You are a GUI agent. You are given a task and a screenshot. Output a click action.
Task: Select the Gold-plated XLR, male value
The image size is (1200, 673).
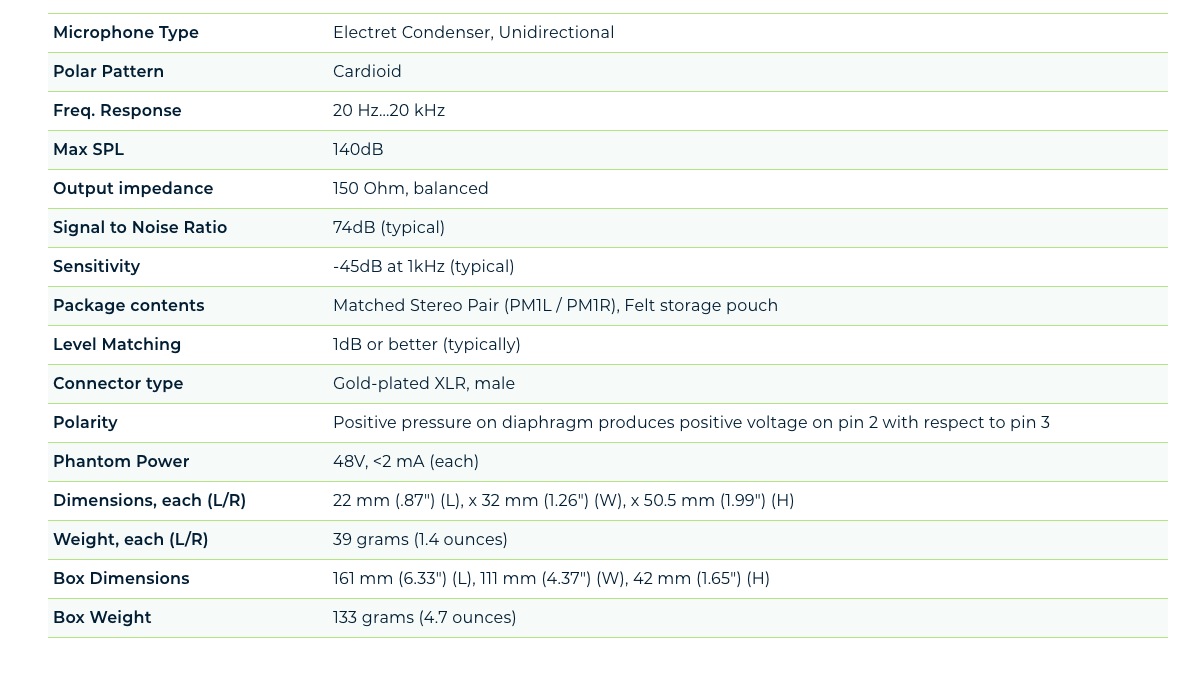pyautogui.click(x=424, y=384)
